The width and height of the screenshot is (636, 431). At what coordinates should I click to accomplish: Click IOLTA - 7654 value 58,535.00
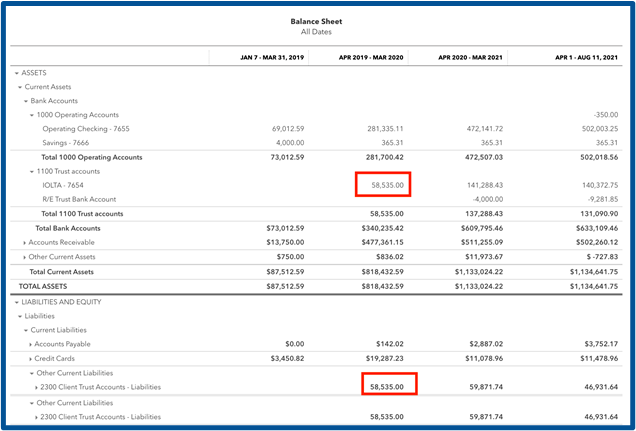(x=387, y=185)
